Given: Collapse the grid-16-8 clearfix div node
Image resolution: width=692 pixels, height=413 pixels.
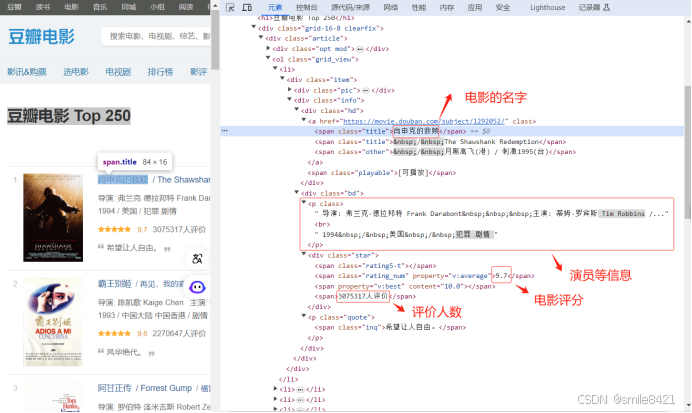Looking at the screenshot, I should (254, 27).
